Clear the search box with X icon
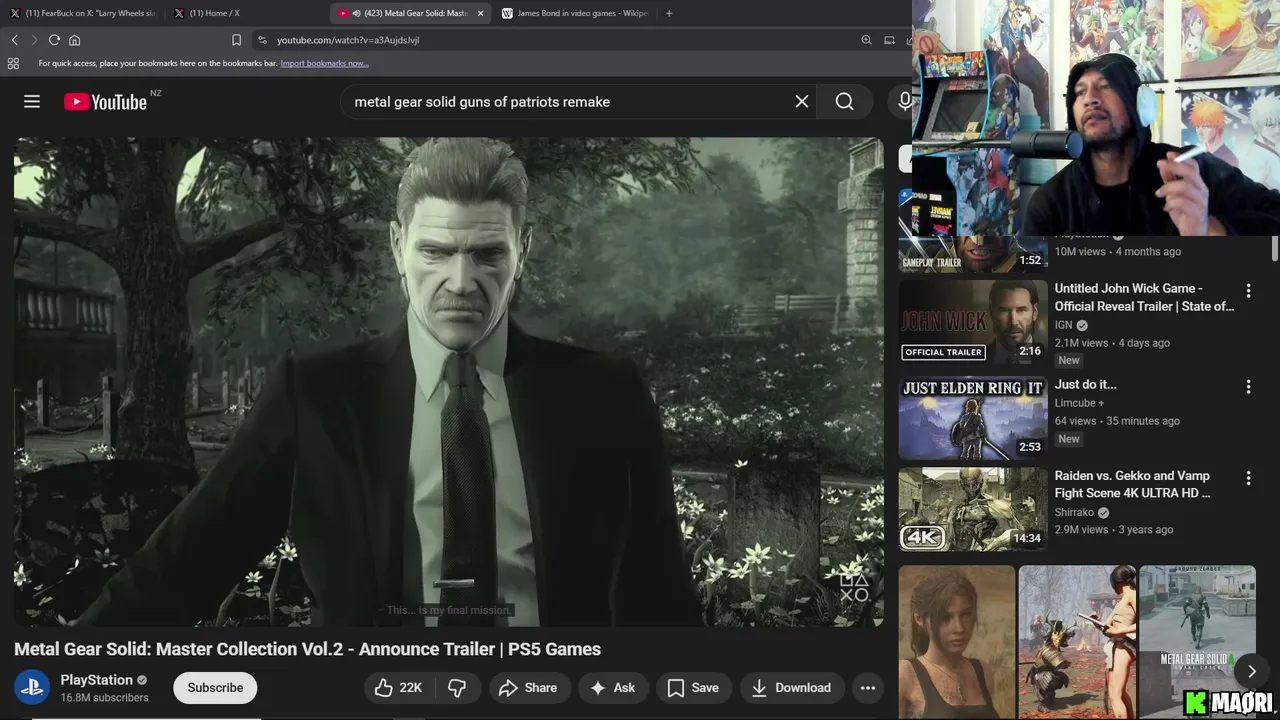1280x720 pixels. [801, 102]
